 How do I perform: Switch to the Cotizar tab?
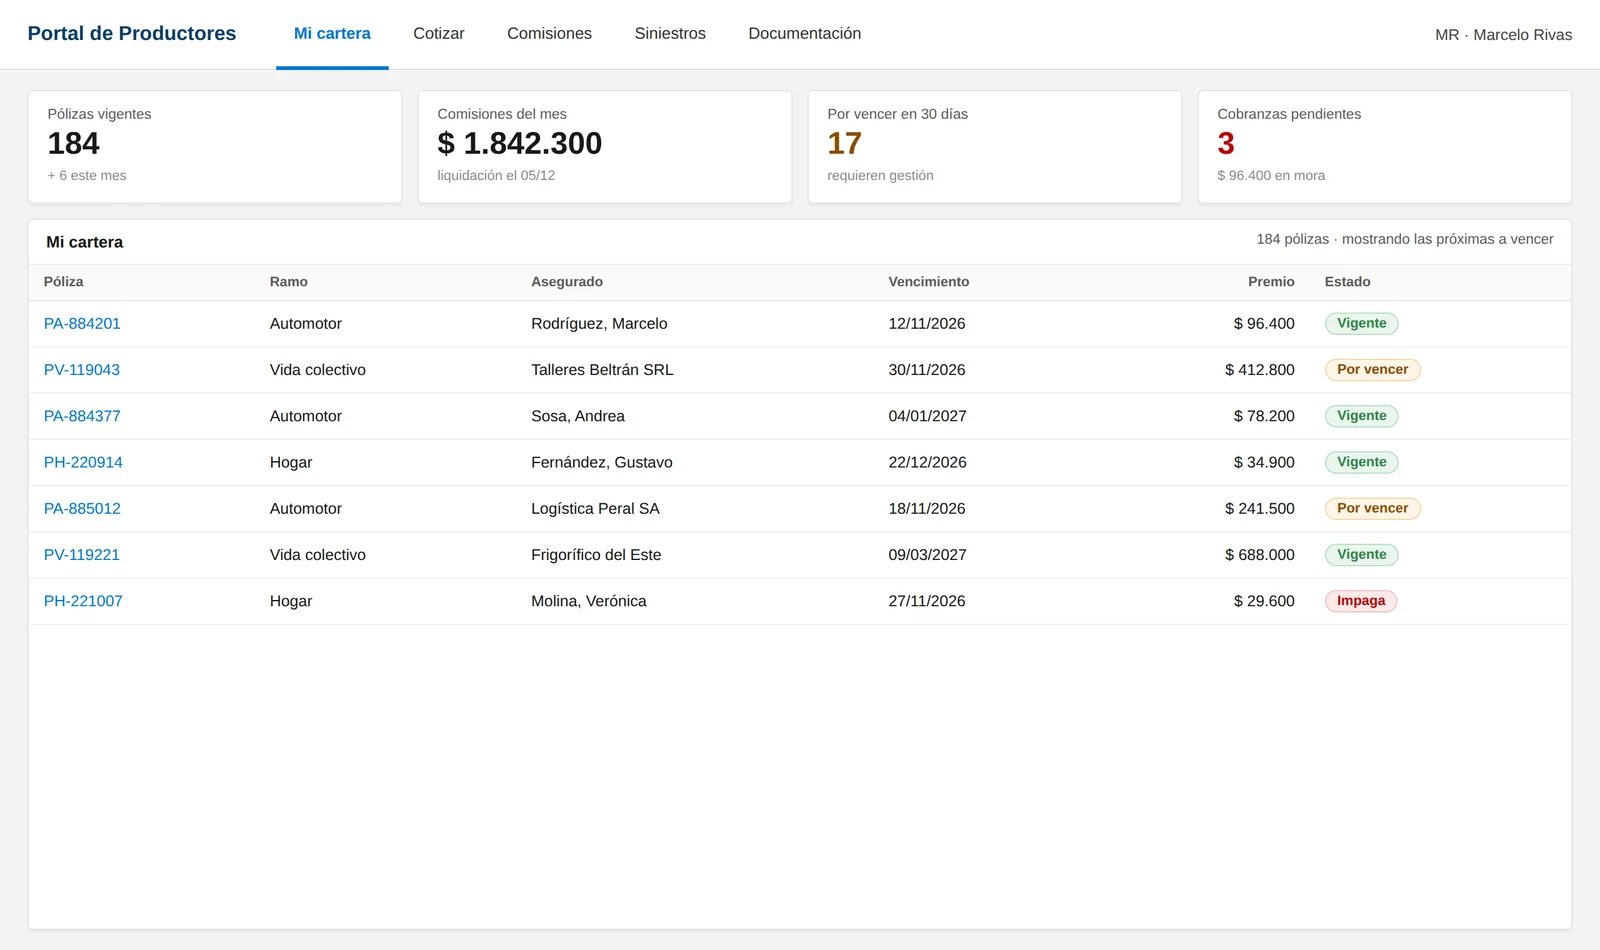(x=439, y=34)
